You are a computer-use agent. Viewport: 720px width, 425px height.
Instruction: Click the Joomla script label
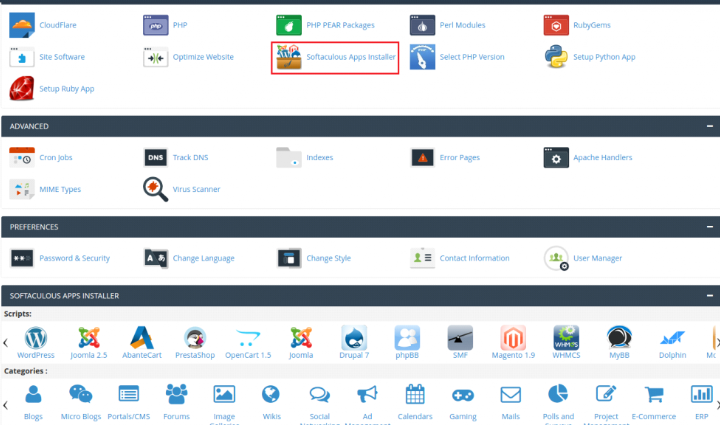tap(301, 355)
